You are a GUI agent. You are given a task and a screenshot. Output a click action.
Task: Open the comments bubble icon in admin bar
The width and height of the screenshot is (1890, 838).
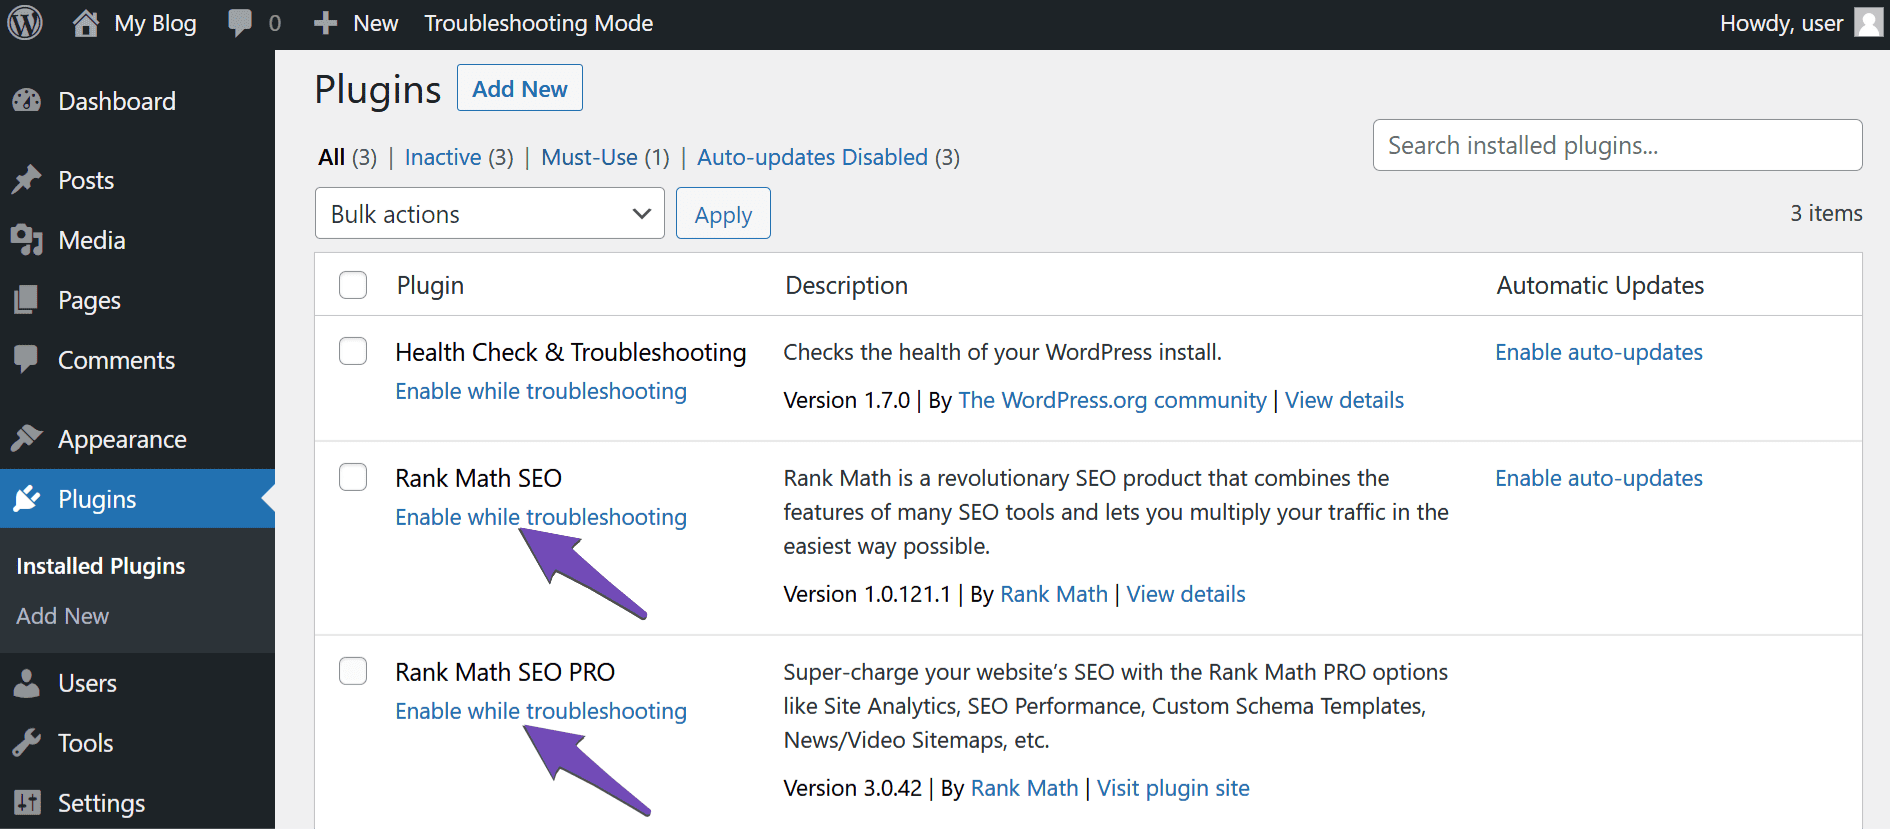(240, 23)
